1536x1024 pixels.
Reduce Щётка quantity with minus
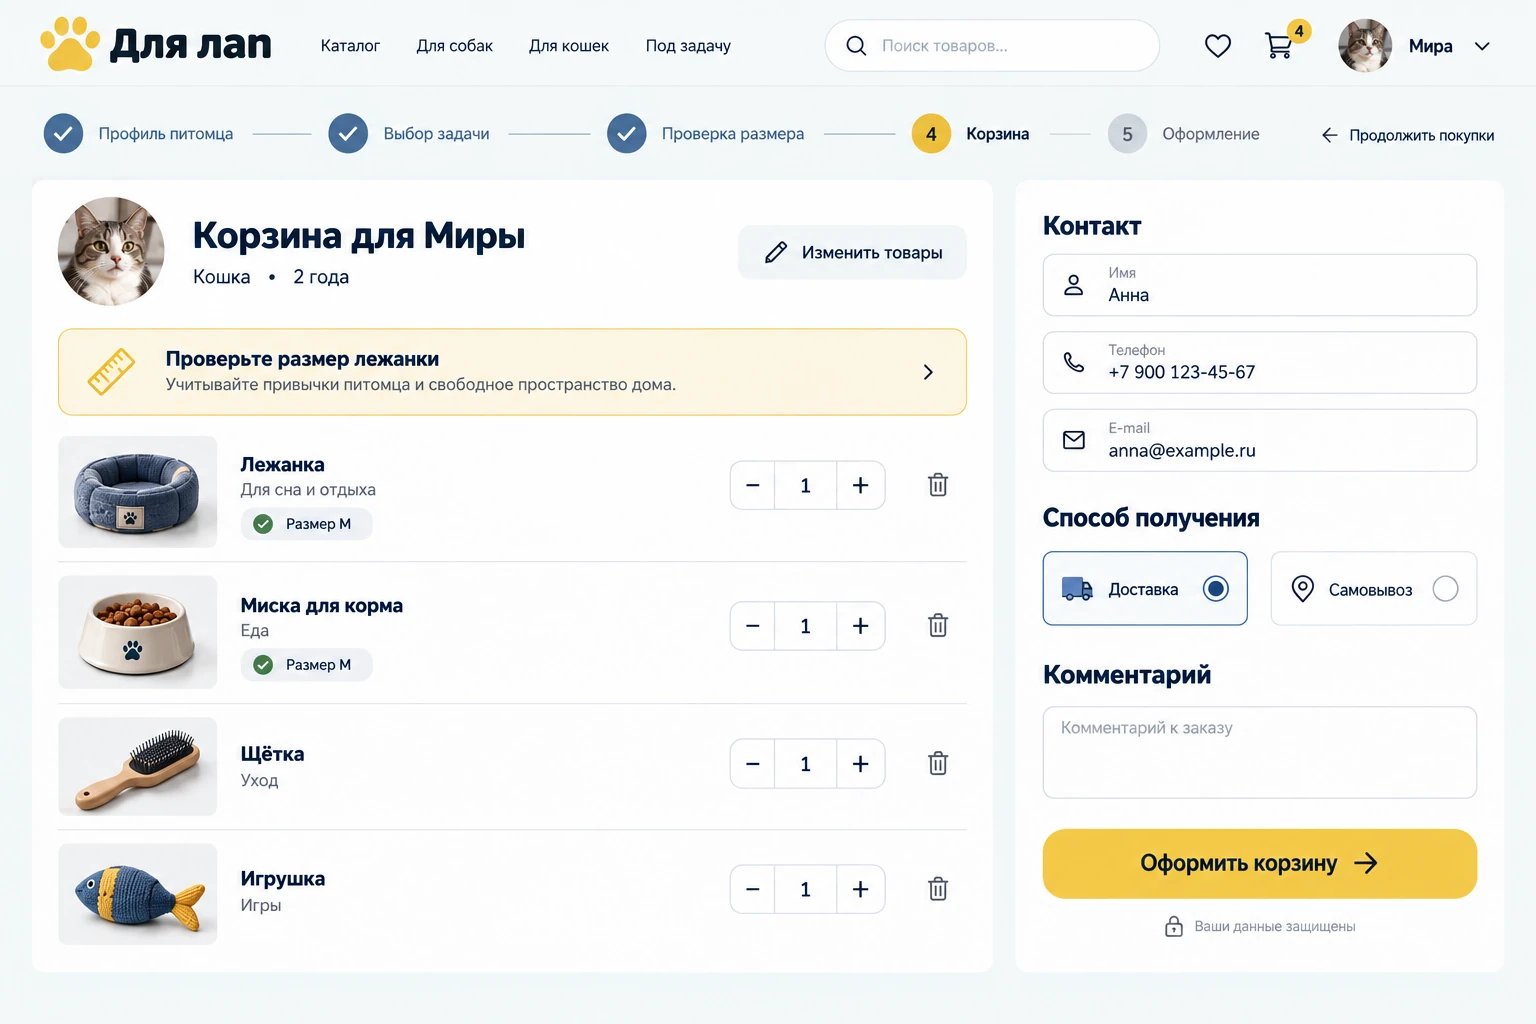click(x=753, y=764)
